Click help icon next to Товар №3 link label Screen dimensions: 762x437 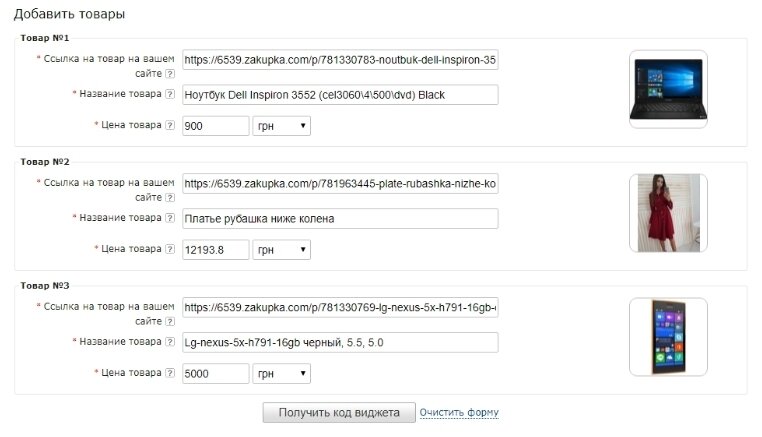coord(170,322)
